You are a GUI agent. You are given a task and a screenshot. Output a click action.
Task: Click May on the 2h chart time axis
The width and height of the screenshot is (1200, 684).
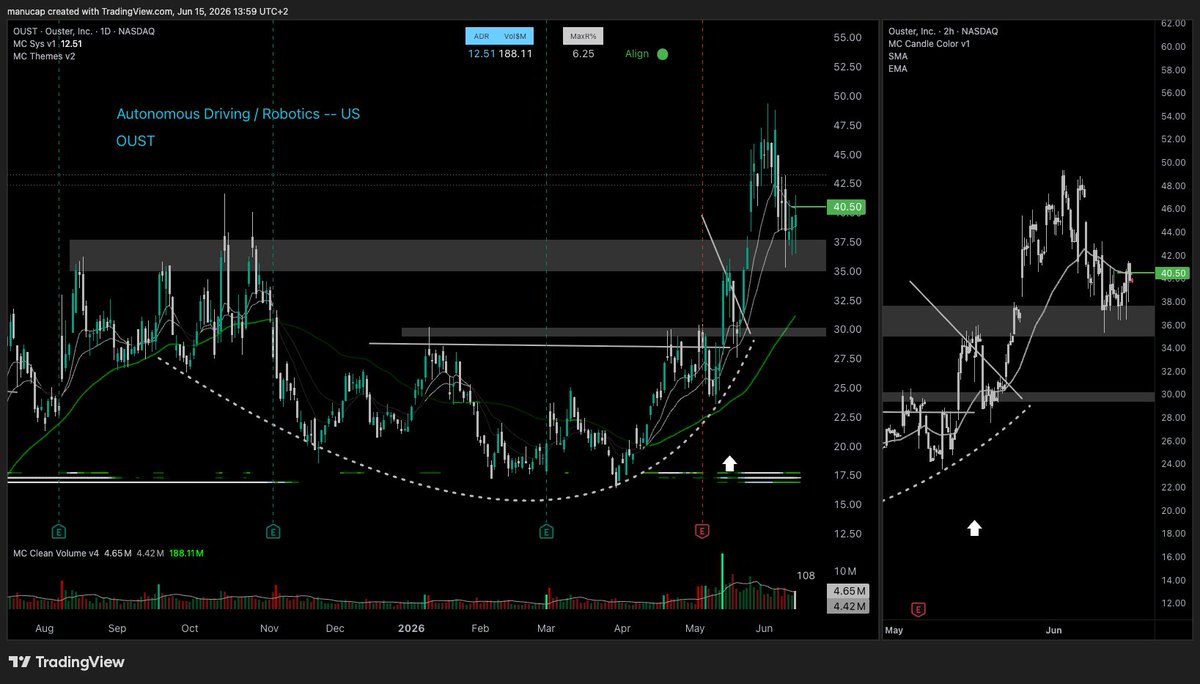click(894, 631)
